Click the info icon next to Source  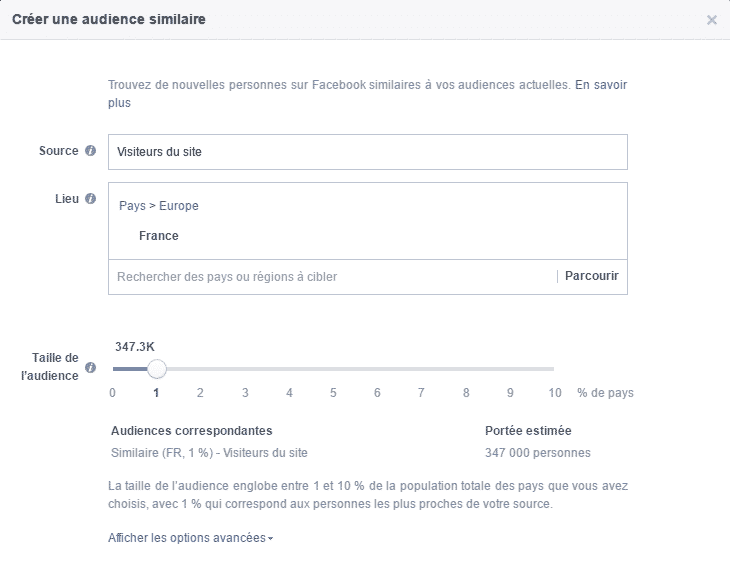click(x=91, y=151)
